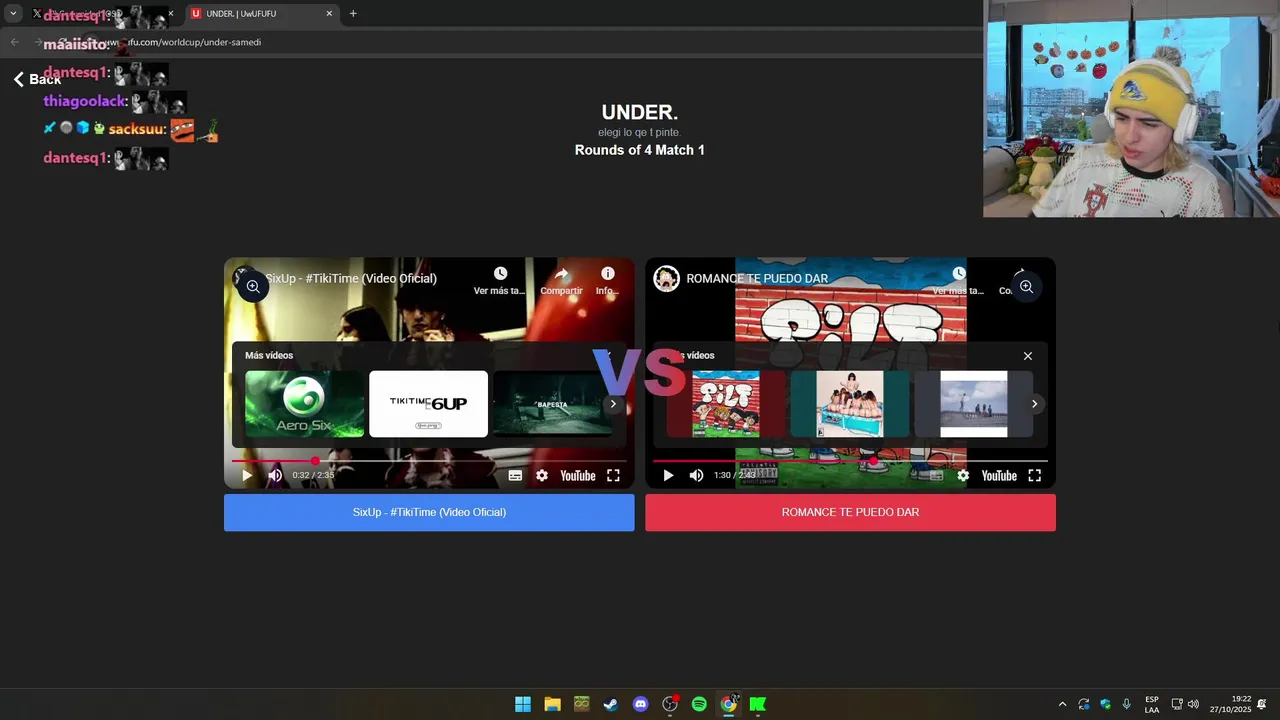Open Steam from the taskbar
This screenshot has height=720, width=1280.
coord(611,704)
